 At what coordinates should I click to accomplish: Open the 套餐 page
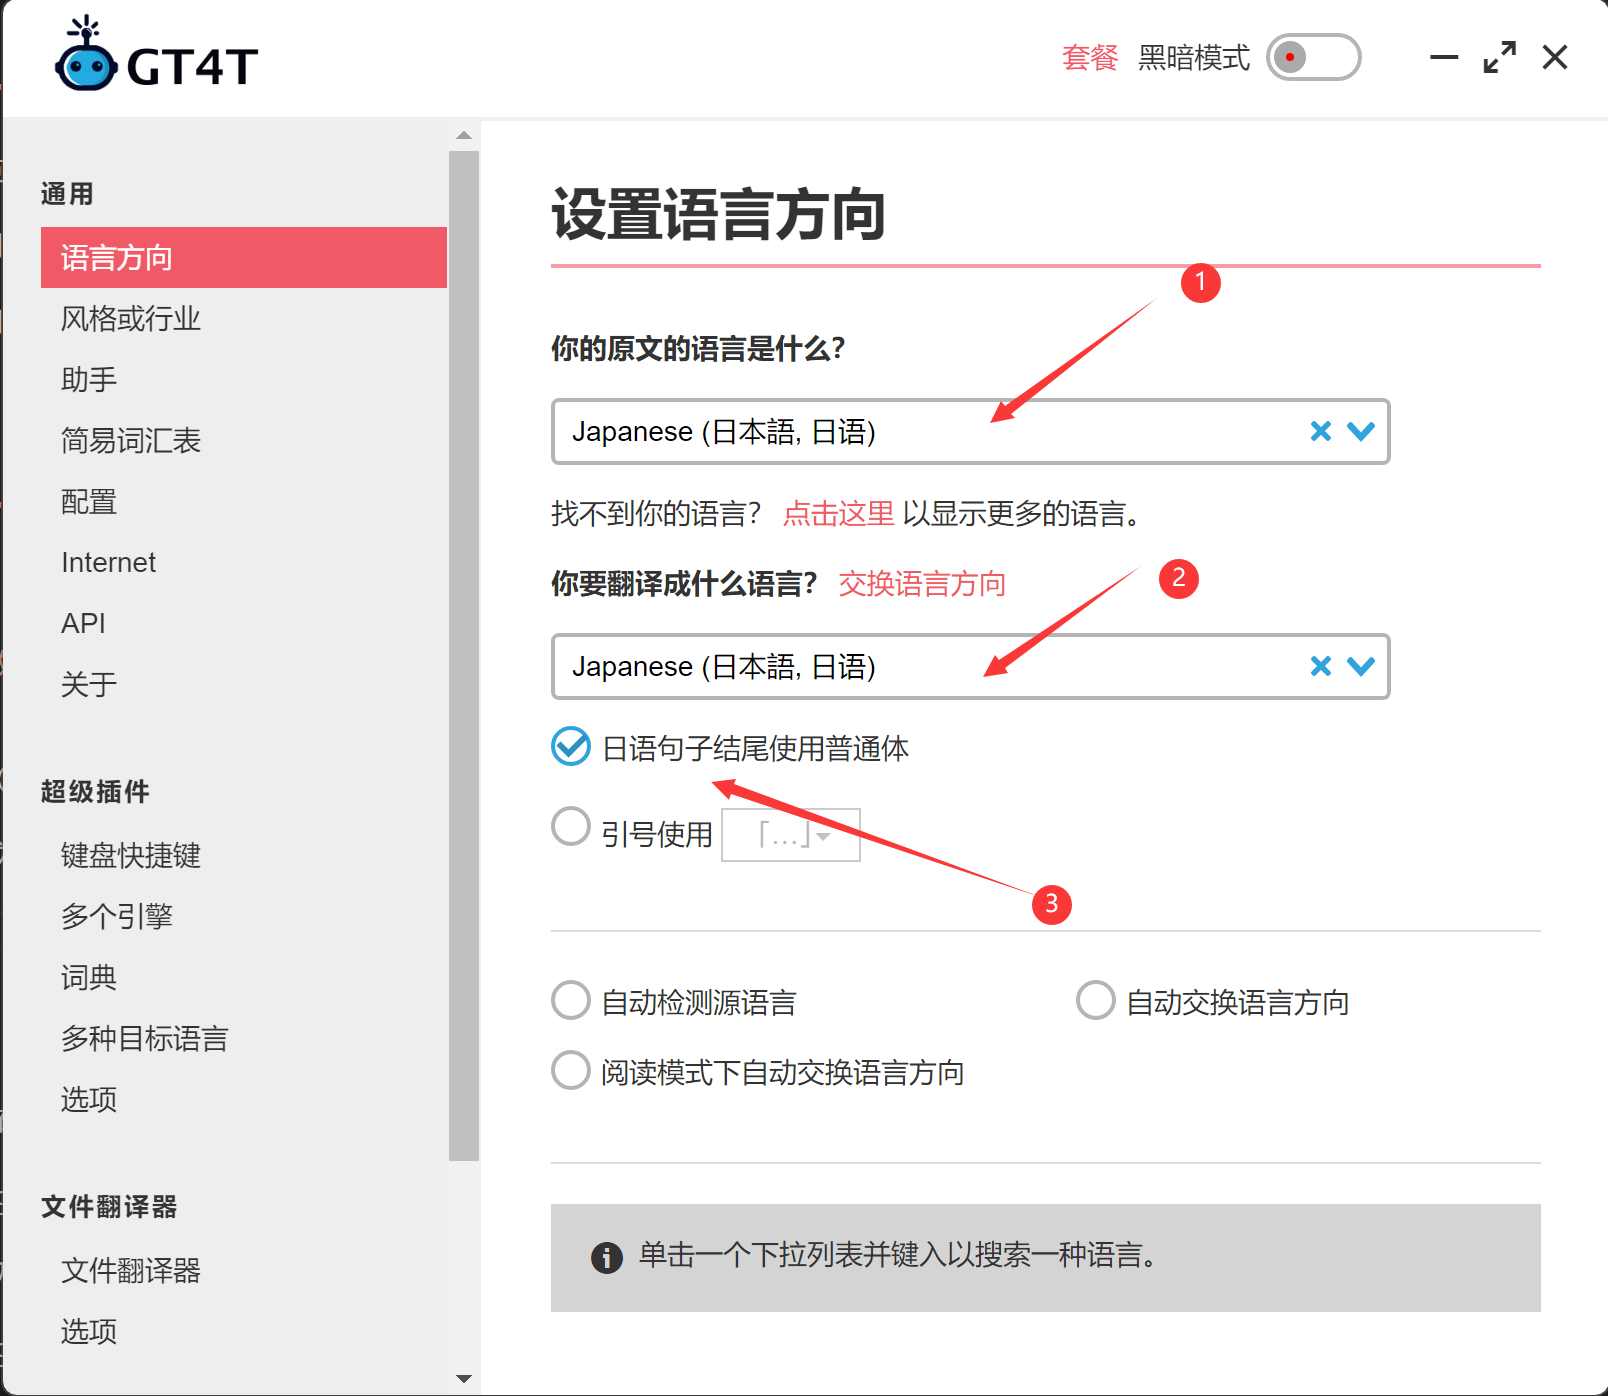coord(1089,58)
